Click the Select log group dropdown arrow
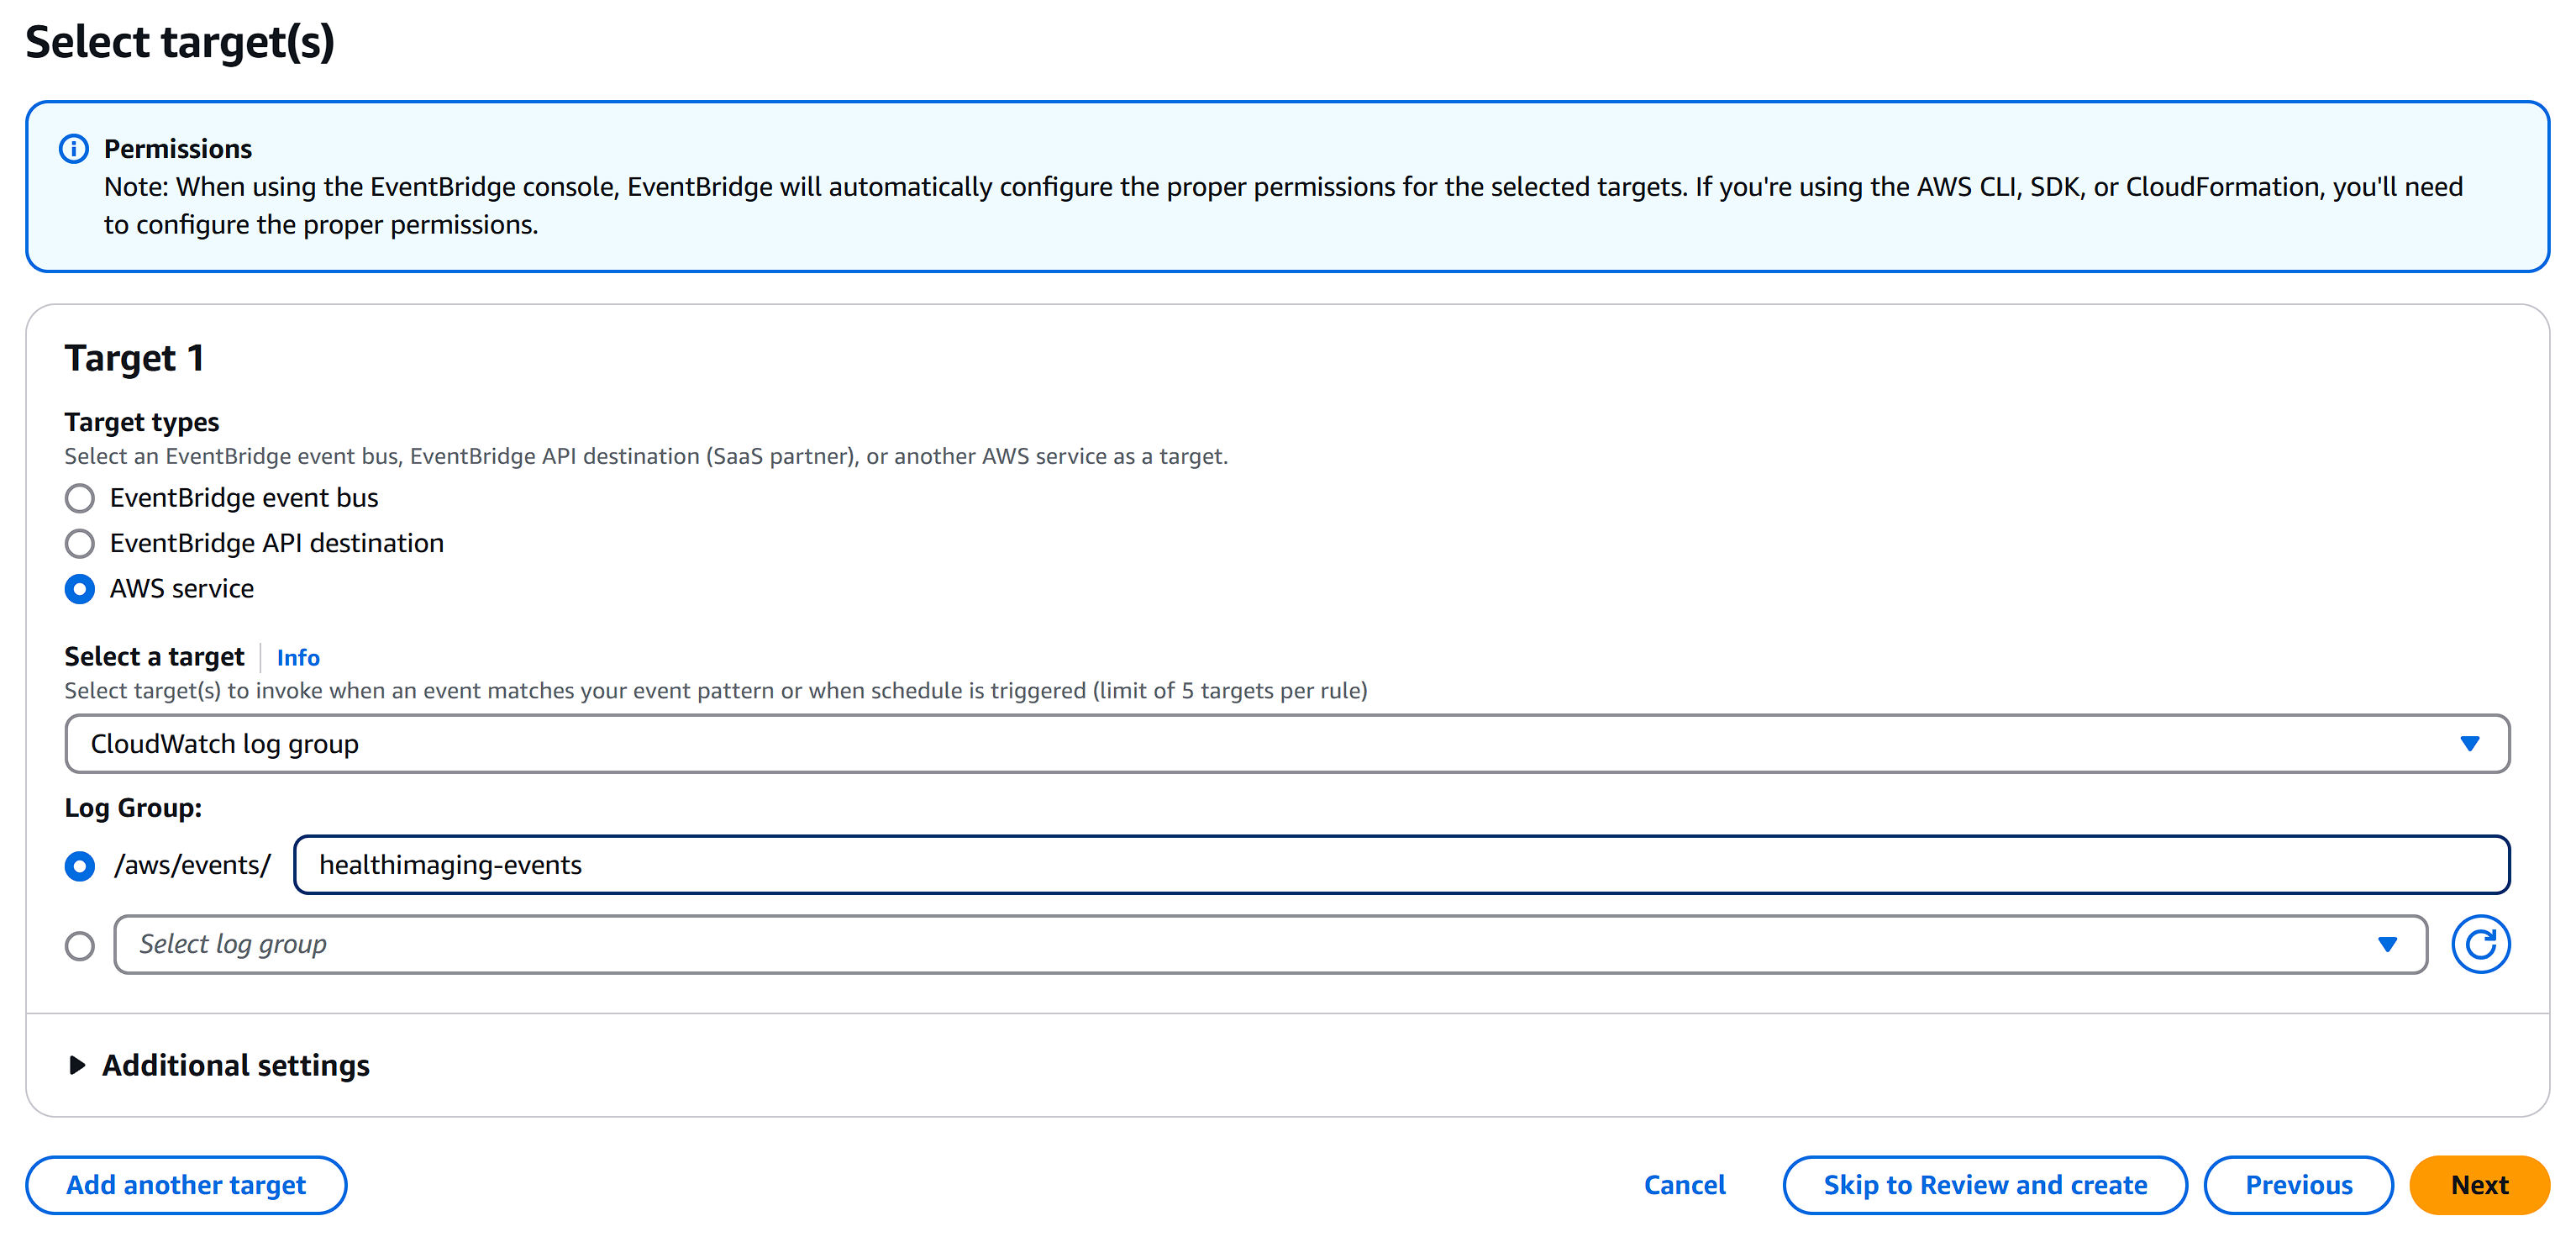 click(2387, 944)
